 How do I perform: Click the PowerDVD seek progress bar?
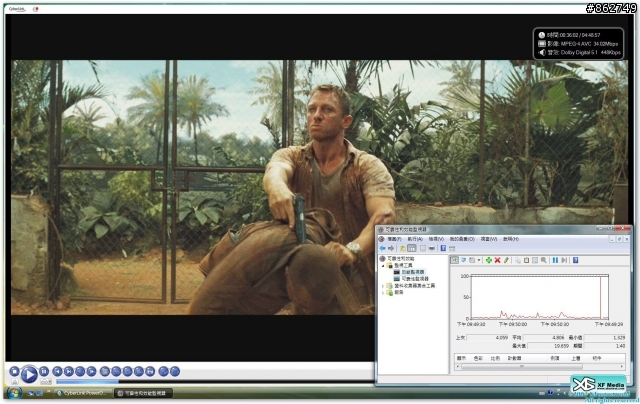coord(214,382)
